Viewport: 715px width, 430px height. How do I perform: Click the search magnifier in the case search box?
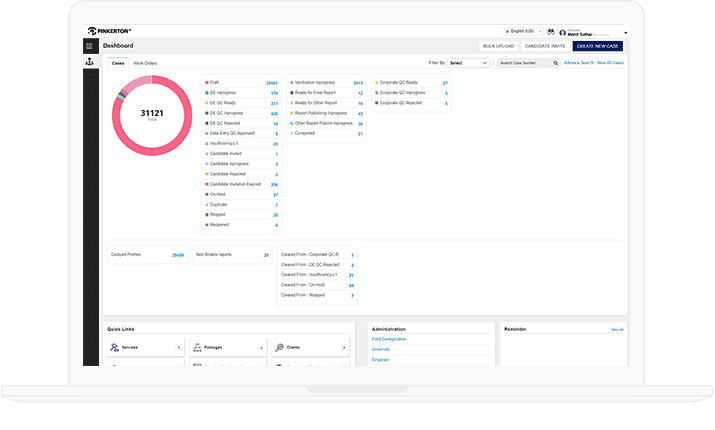pyautogui.click(x=555, y=63)
